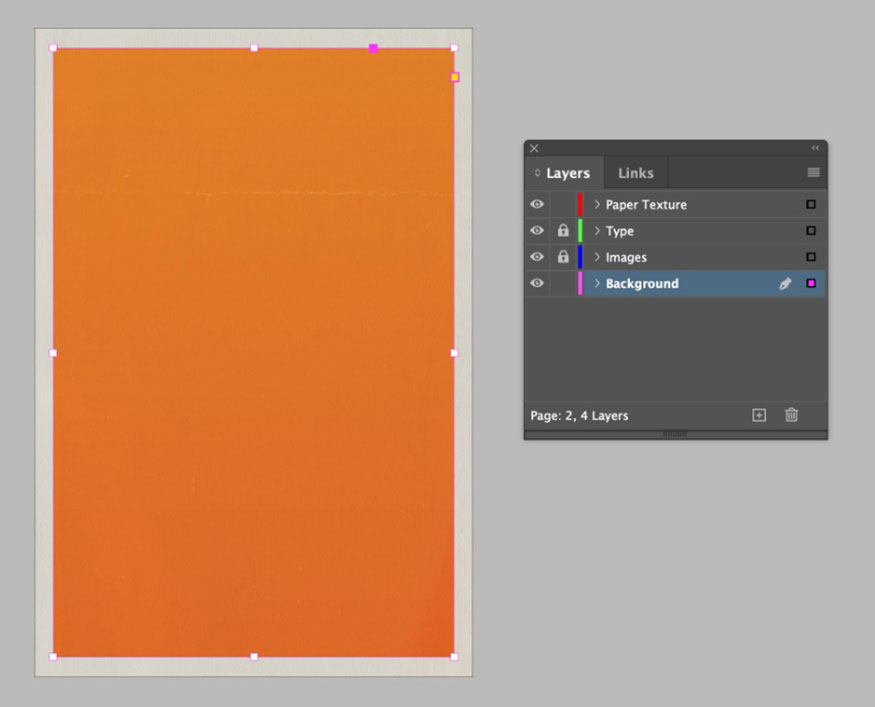Expand the Paper Texture layer contents
875x707 pixels.
click(597, 204)
